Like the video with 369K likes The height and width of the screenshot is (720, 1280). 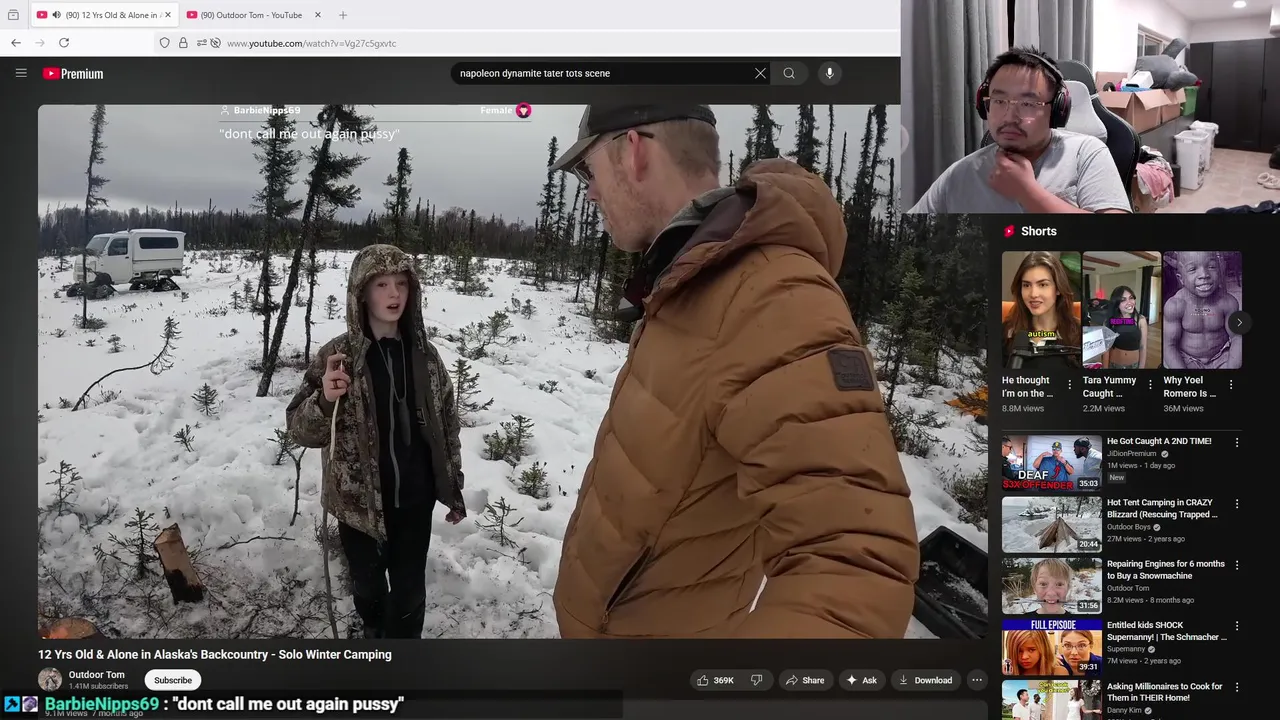tap(716, 680)
